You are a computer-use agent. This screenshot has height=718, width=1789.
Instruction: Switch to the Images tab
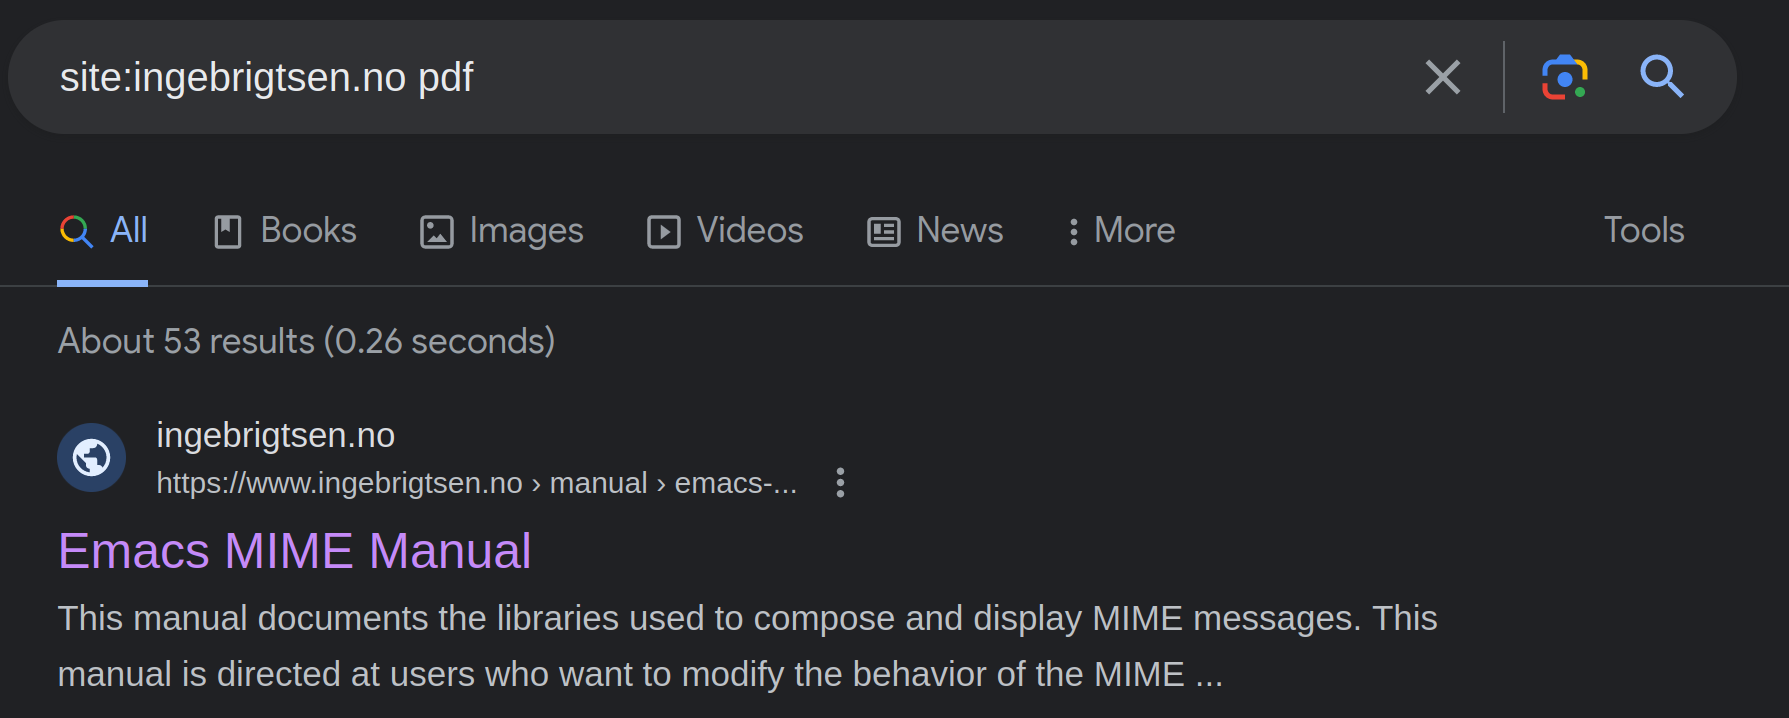(x=501, y=231)
